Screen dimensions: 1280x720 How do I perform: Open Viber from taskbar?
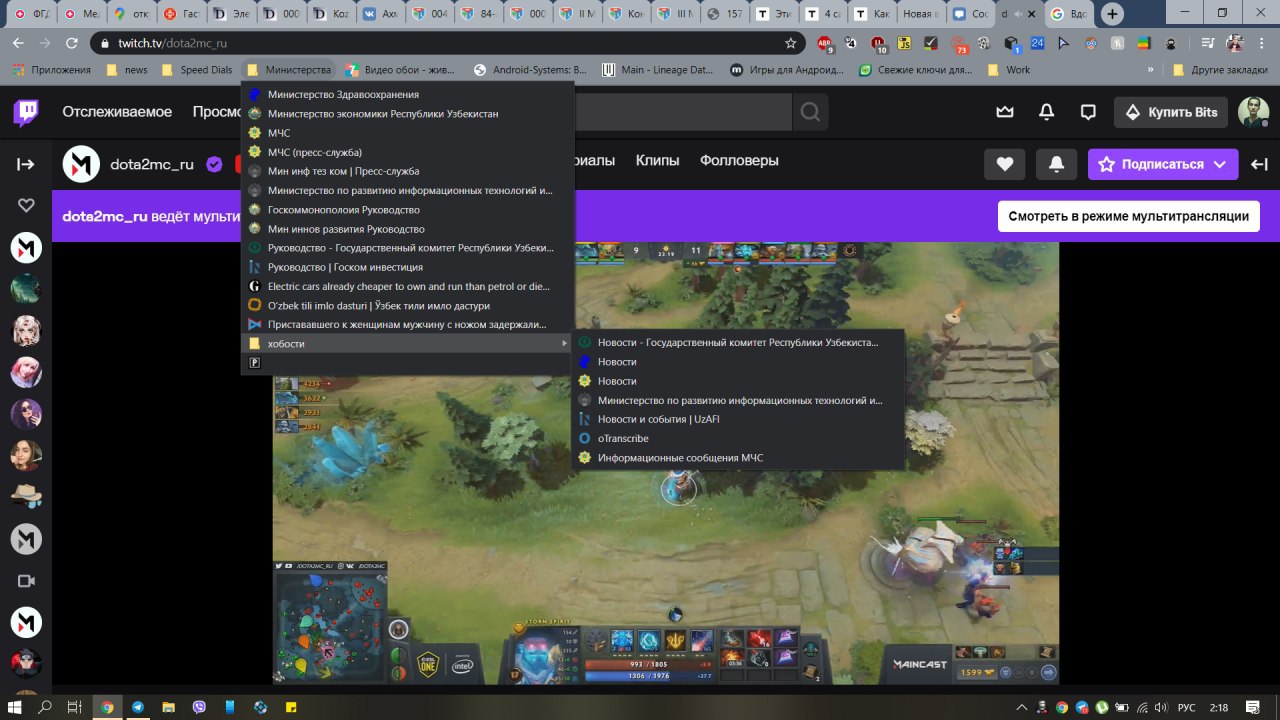click(199, 707)
